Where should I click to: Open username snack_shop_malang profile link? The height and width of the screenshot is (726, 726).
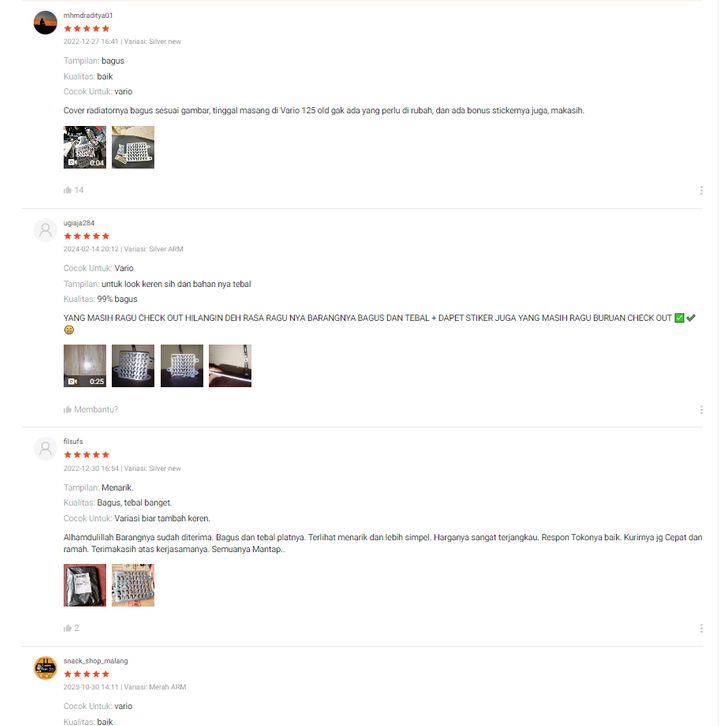pyautogui.click(x=96, y=661)
